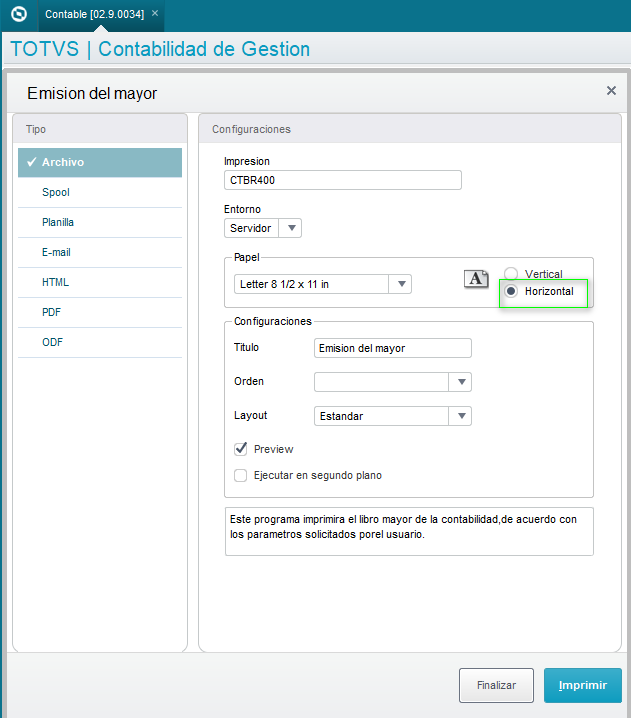Enable Ejecutar en segundo plano checkbox

point(240,475)
